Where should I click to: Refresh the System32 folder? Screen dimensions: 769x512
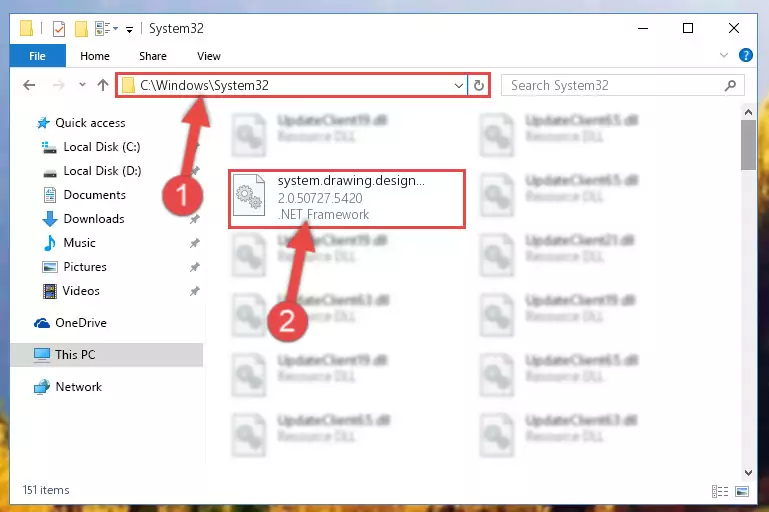(479, 86)
